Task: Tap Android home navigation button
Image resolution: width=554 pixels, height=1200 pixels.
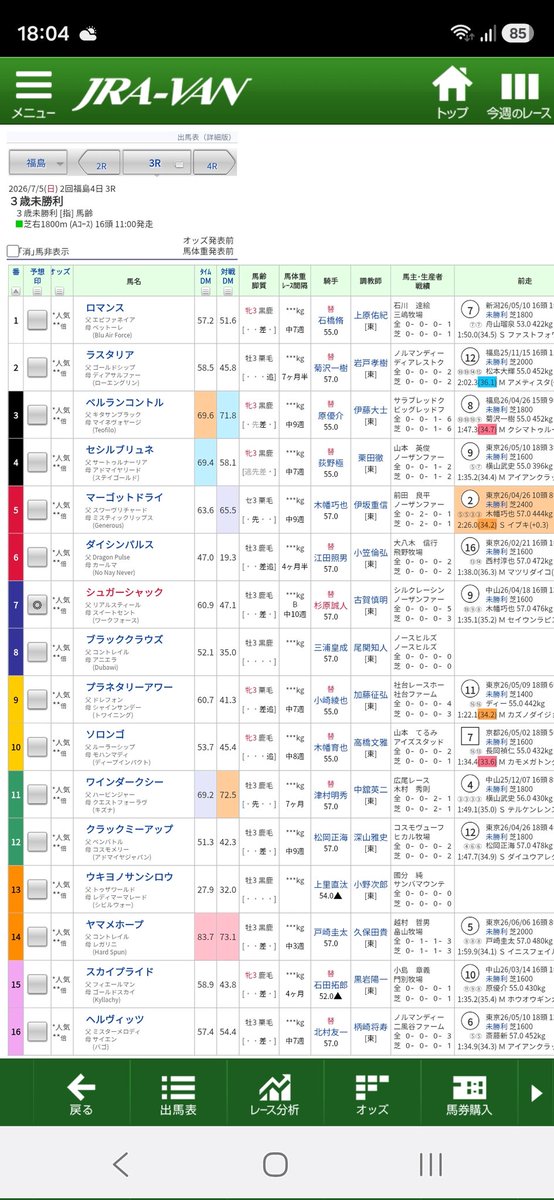Action: (x=276, y=1163)
